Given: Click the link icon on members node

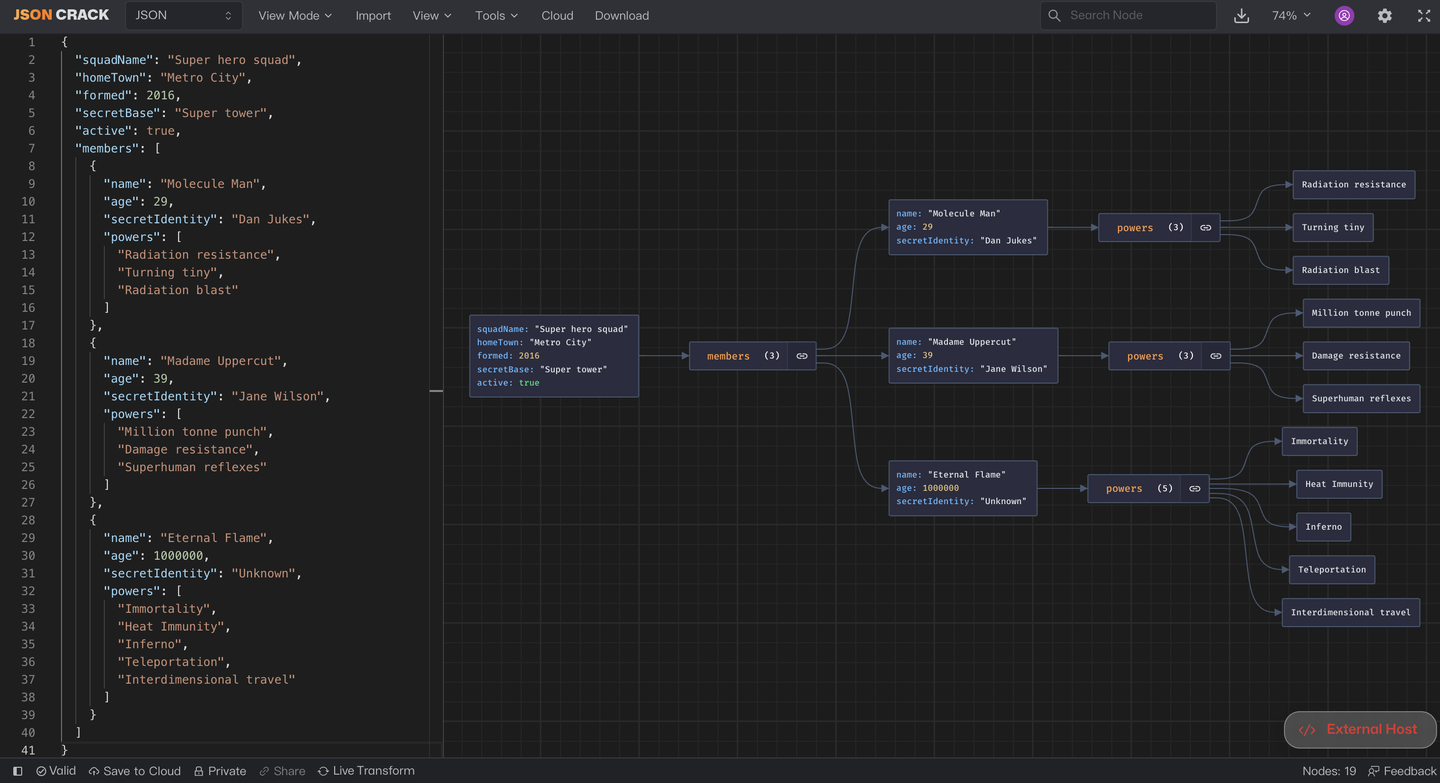Looking at the screenshot, I should tap(802, 356).
